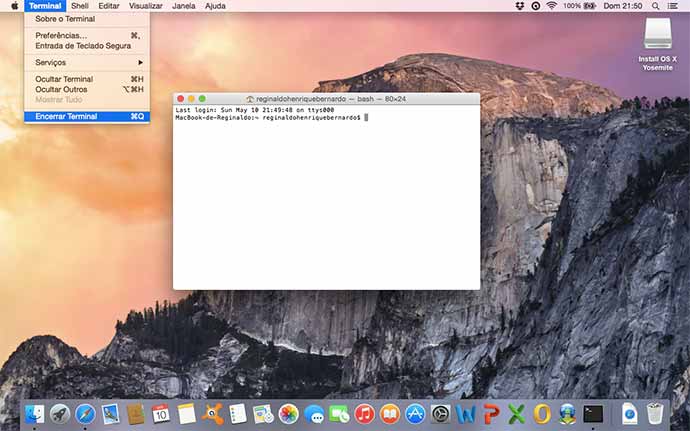The width and height of the screenshot is (690, 431).
Task: Open the Notification Center icon
Action: pyautogui.click(x=678, y=6)
